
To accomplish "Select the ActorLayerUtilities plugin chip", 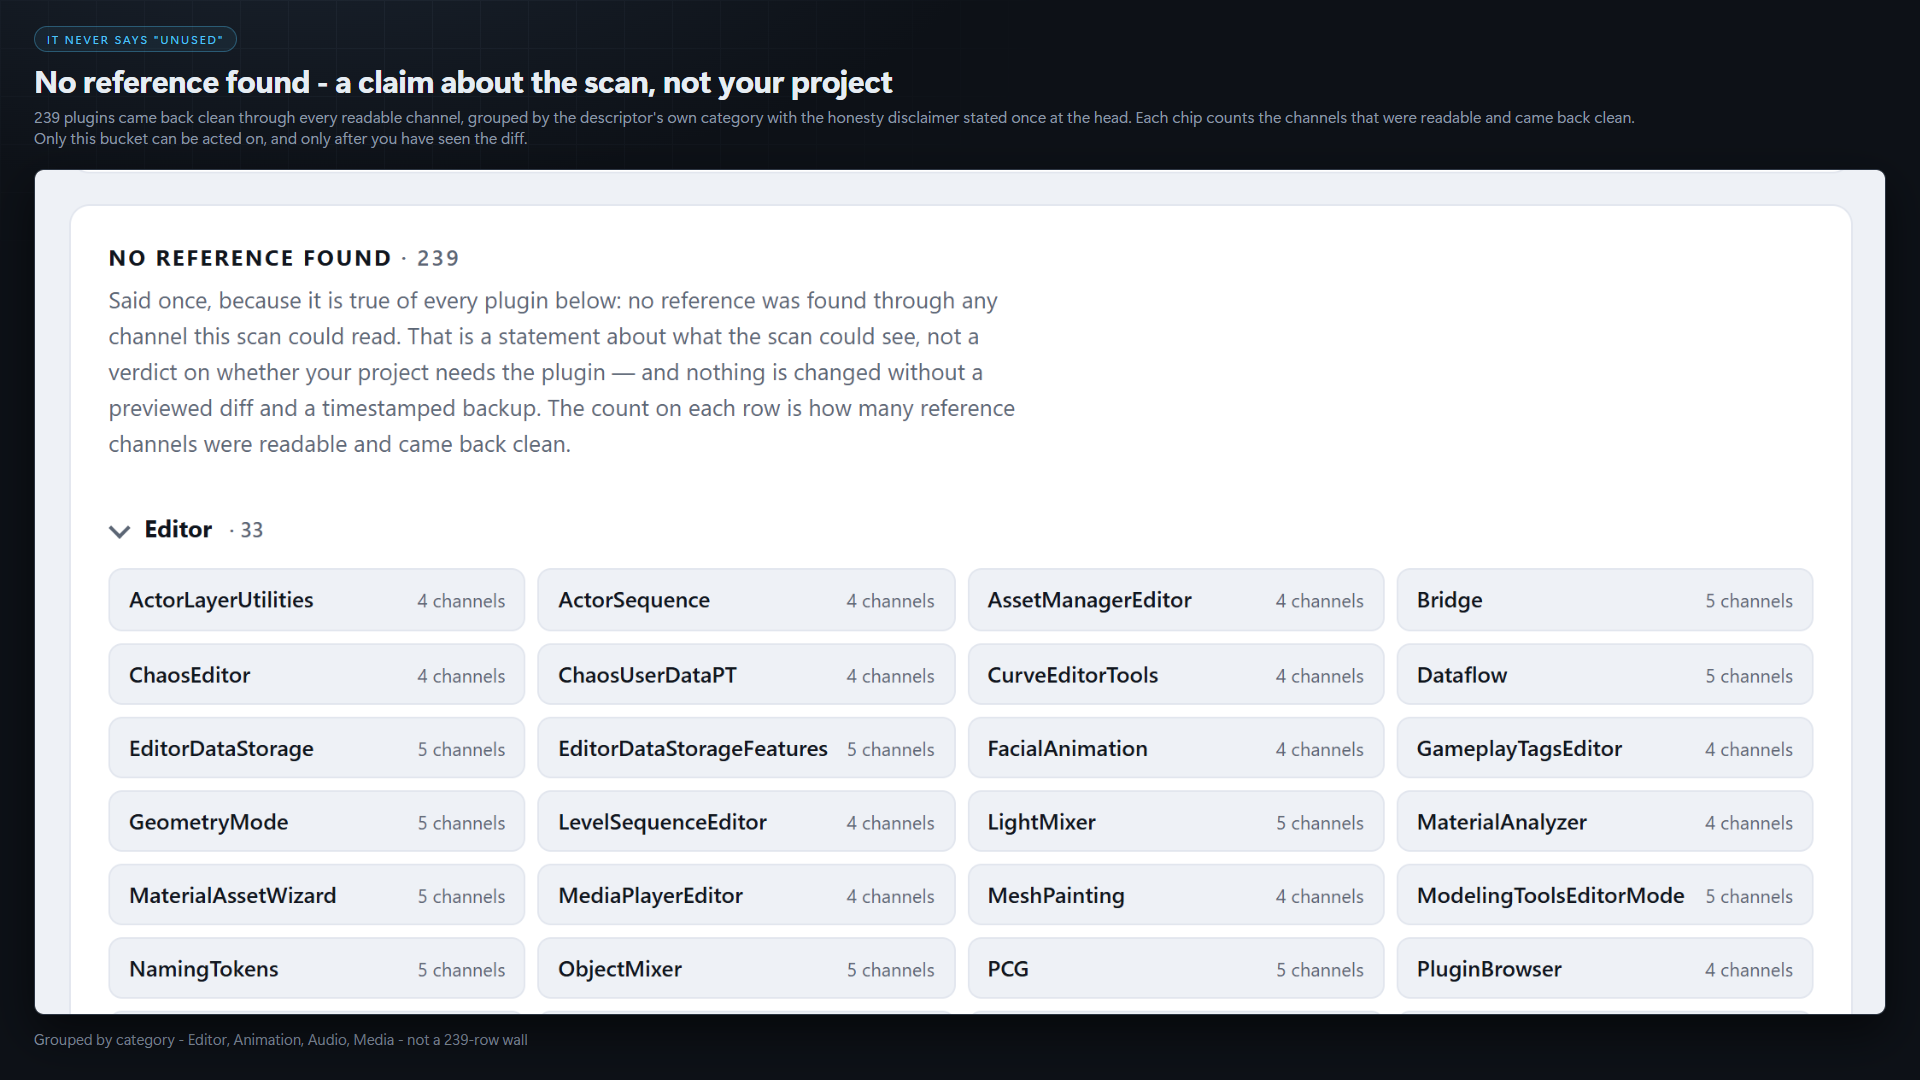I will (317, 600).
